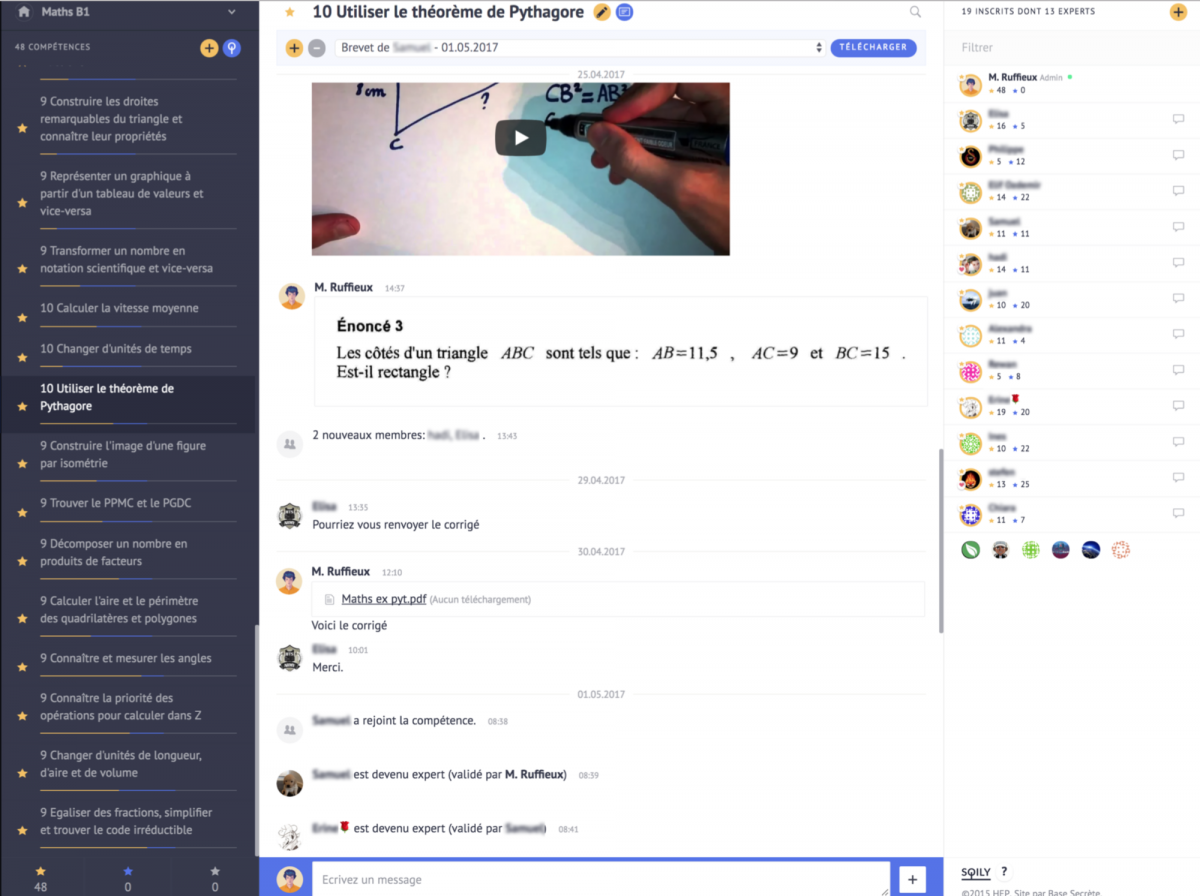Viewport: 1200px width, 896px height.
Task: Click the pencil edit icon next to the title
Action: pyautogui.click(x=601, y=12)
